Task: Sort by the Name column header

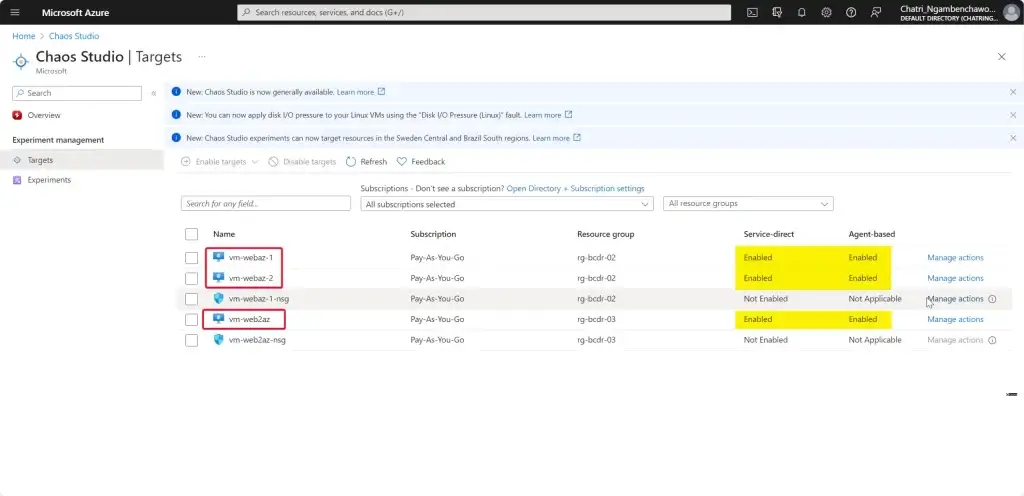Action: coord(224,234)
